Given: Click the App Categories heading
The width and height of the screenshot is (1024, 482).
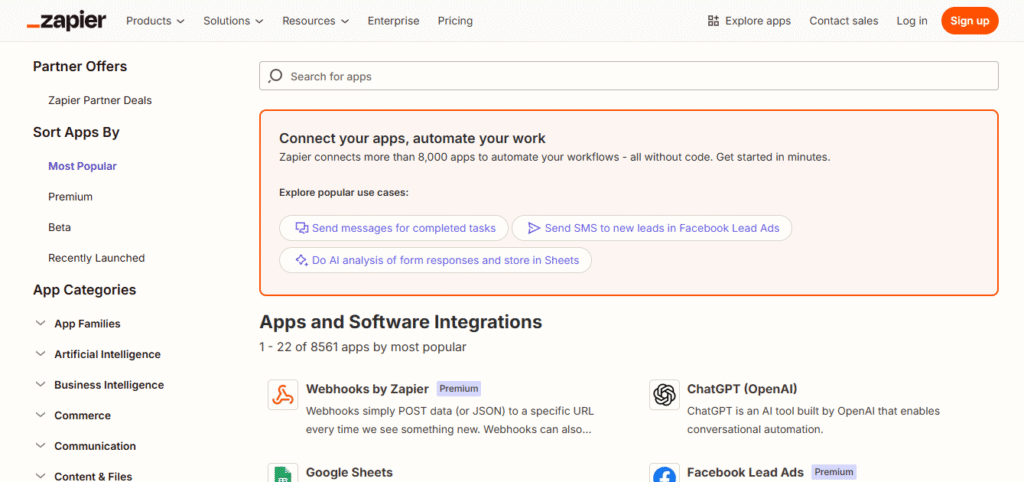Looking at the screenshot, I should pos(84,290).
